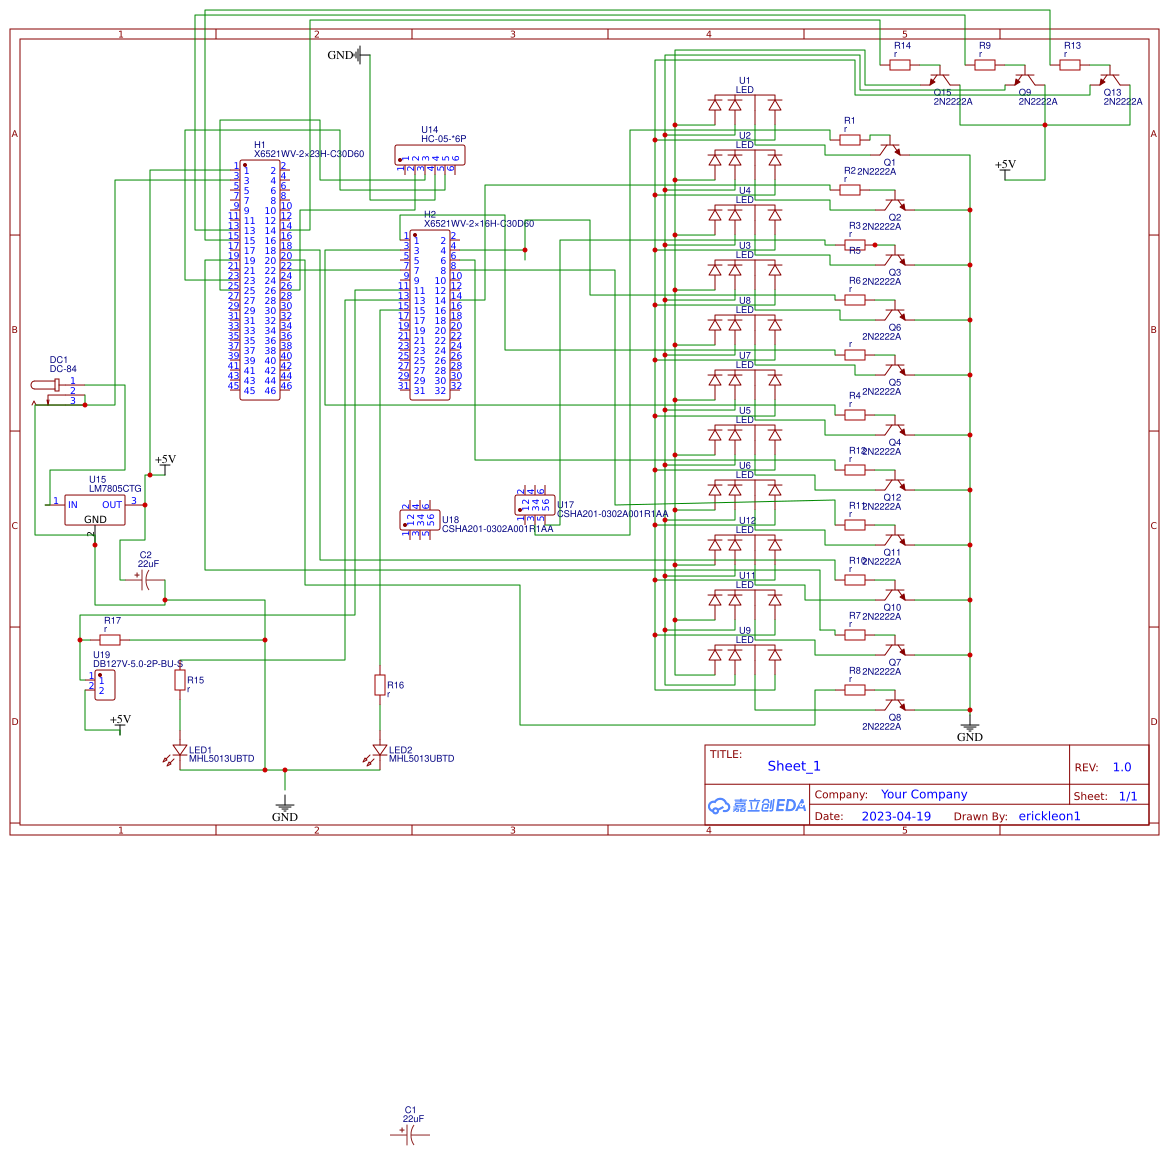
Task: Select the H1 46-pin header connector
Action: [260, 280]
